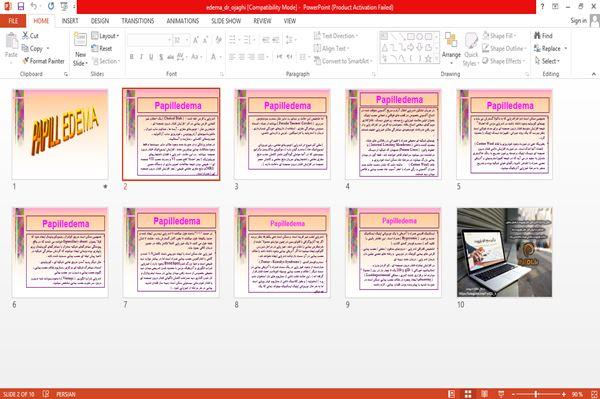Open the font color dropdown arrow
This screenshot has width=600, height=399.
pos(220,57)
